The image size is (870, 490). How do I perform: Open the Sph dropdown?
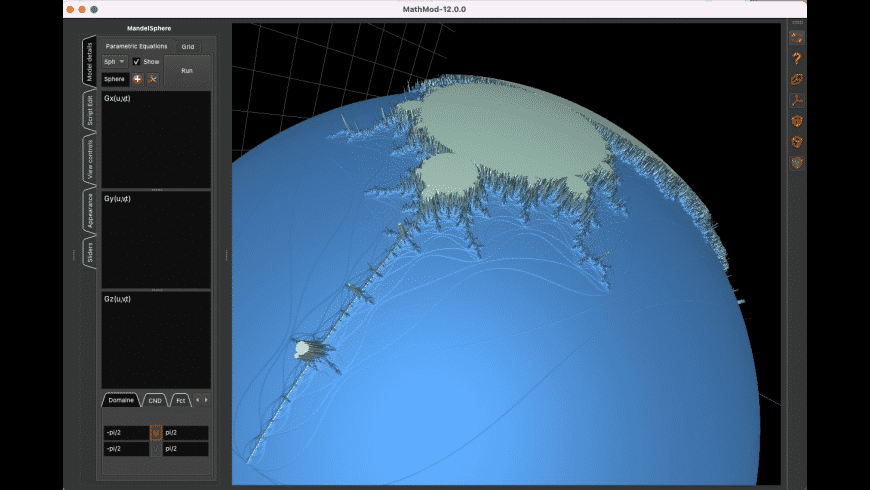[x=114, y=62]
